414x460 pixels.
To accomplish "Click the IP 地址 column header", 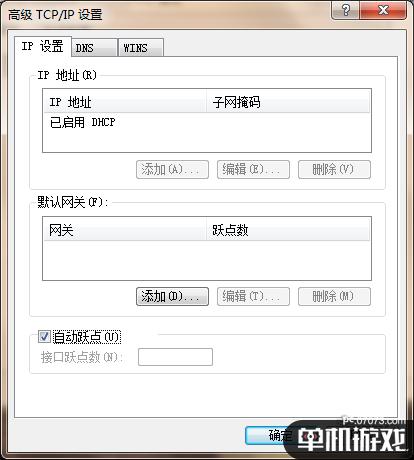I will (x=125, y=102).
